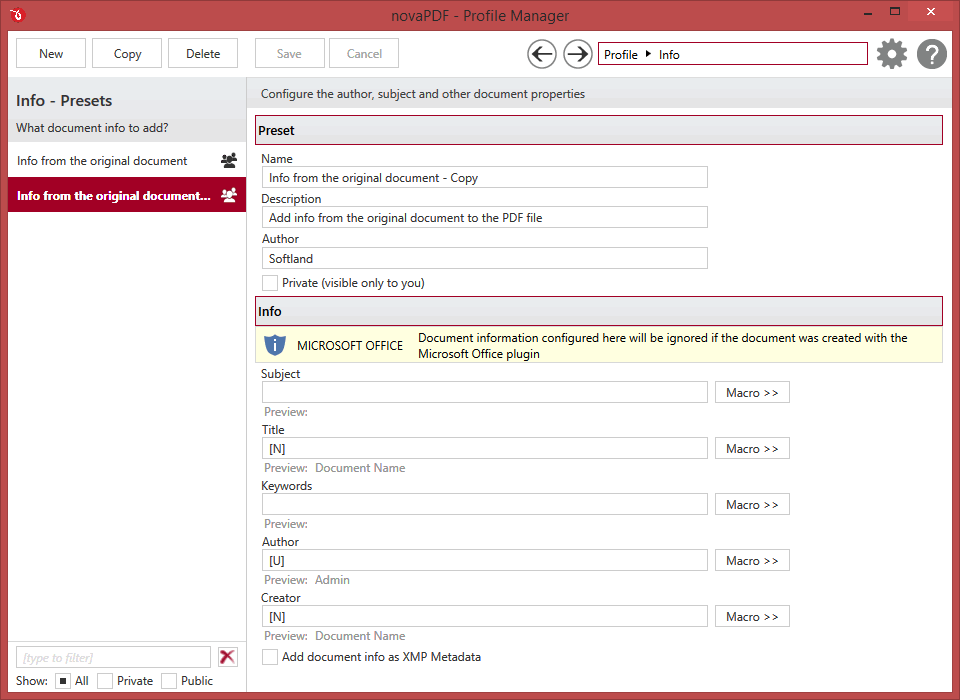Click the New button
Screen dimensions: 960x700
[x=51, y=53]
